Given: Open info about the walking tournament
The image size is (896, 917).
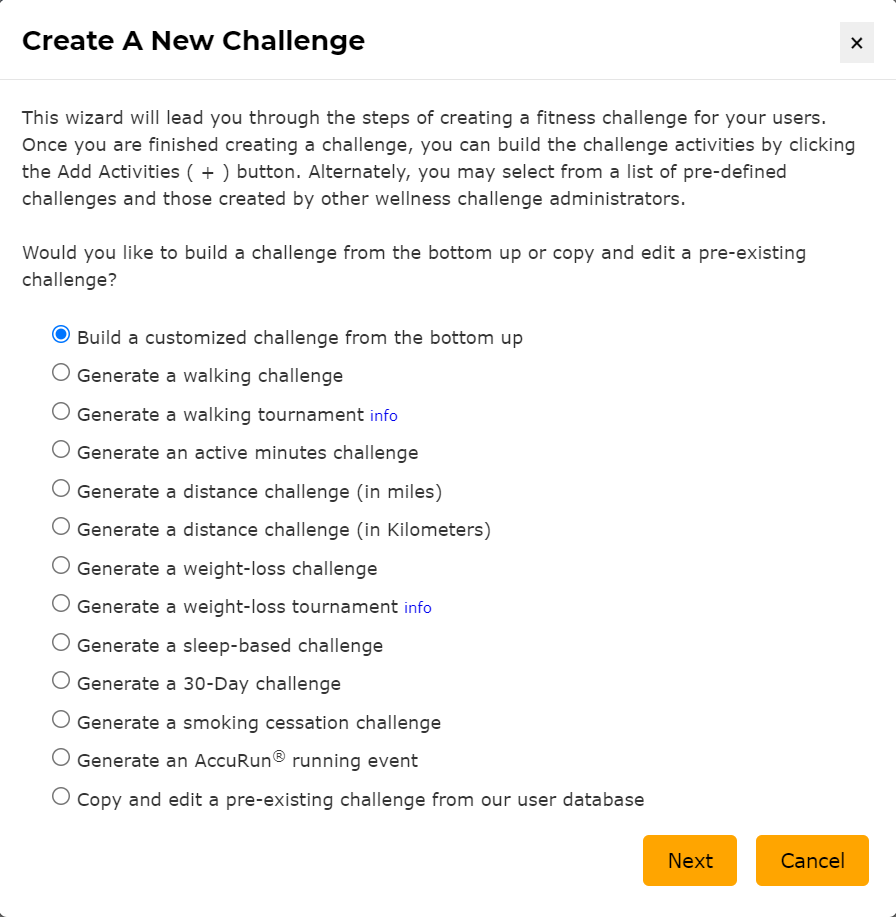Looking at the screenshot, I should [x=383, y=415].
